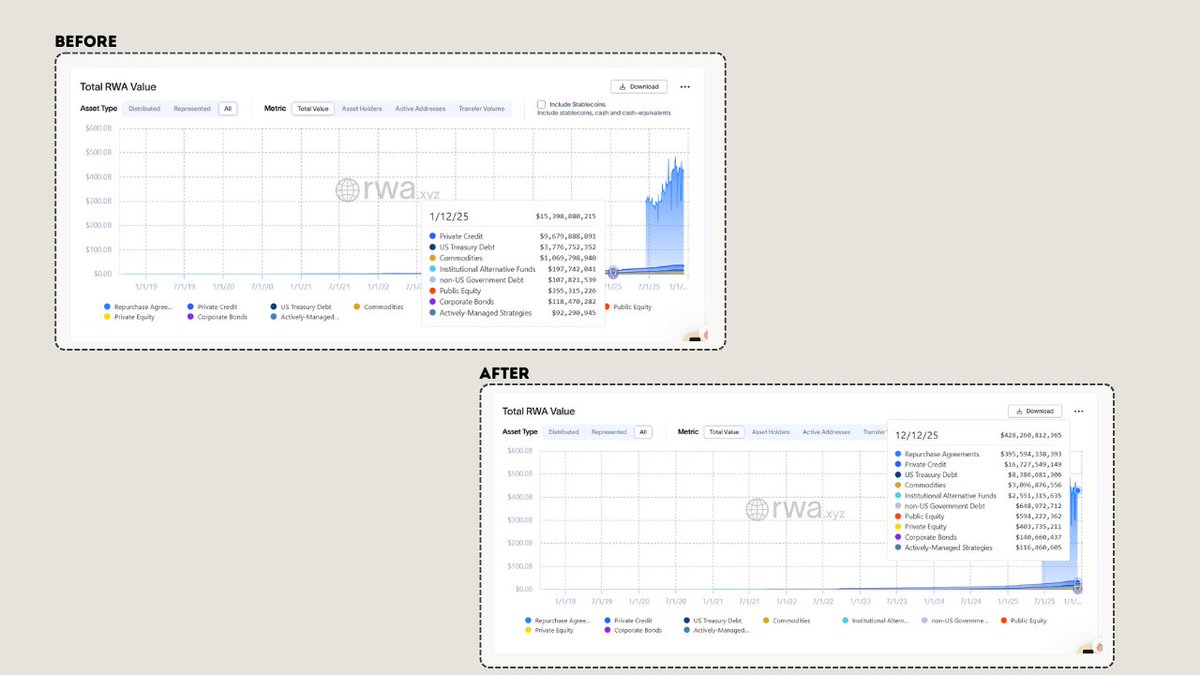Choose Asset Holders metric in AFTER panel
This screenshot has width=1200, height=675.
tap(771, 432)
